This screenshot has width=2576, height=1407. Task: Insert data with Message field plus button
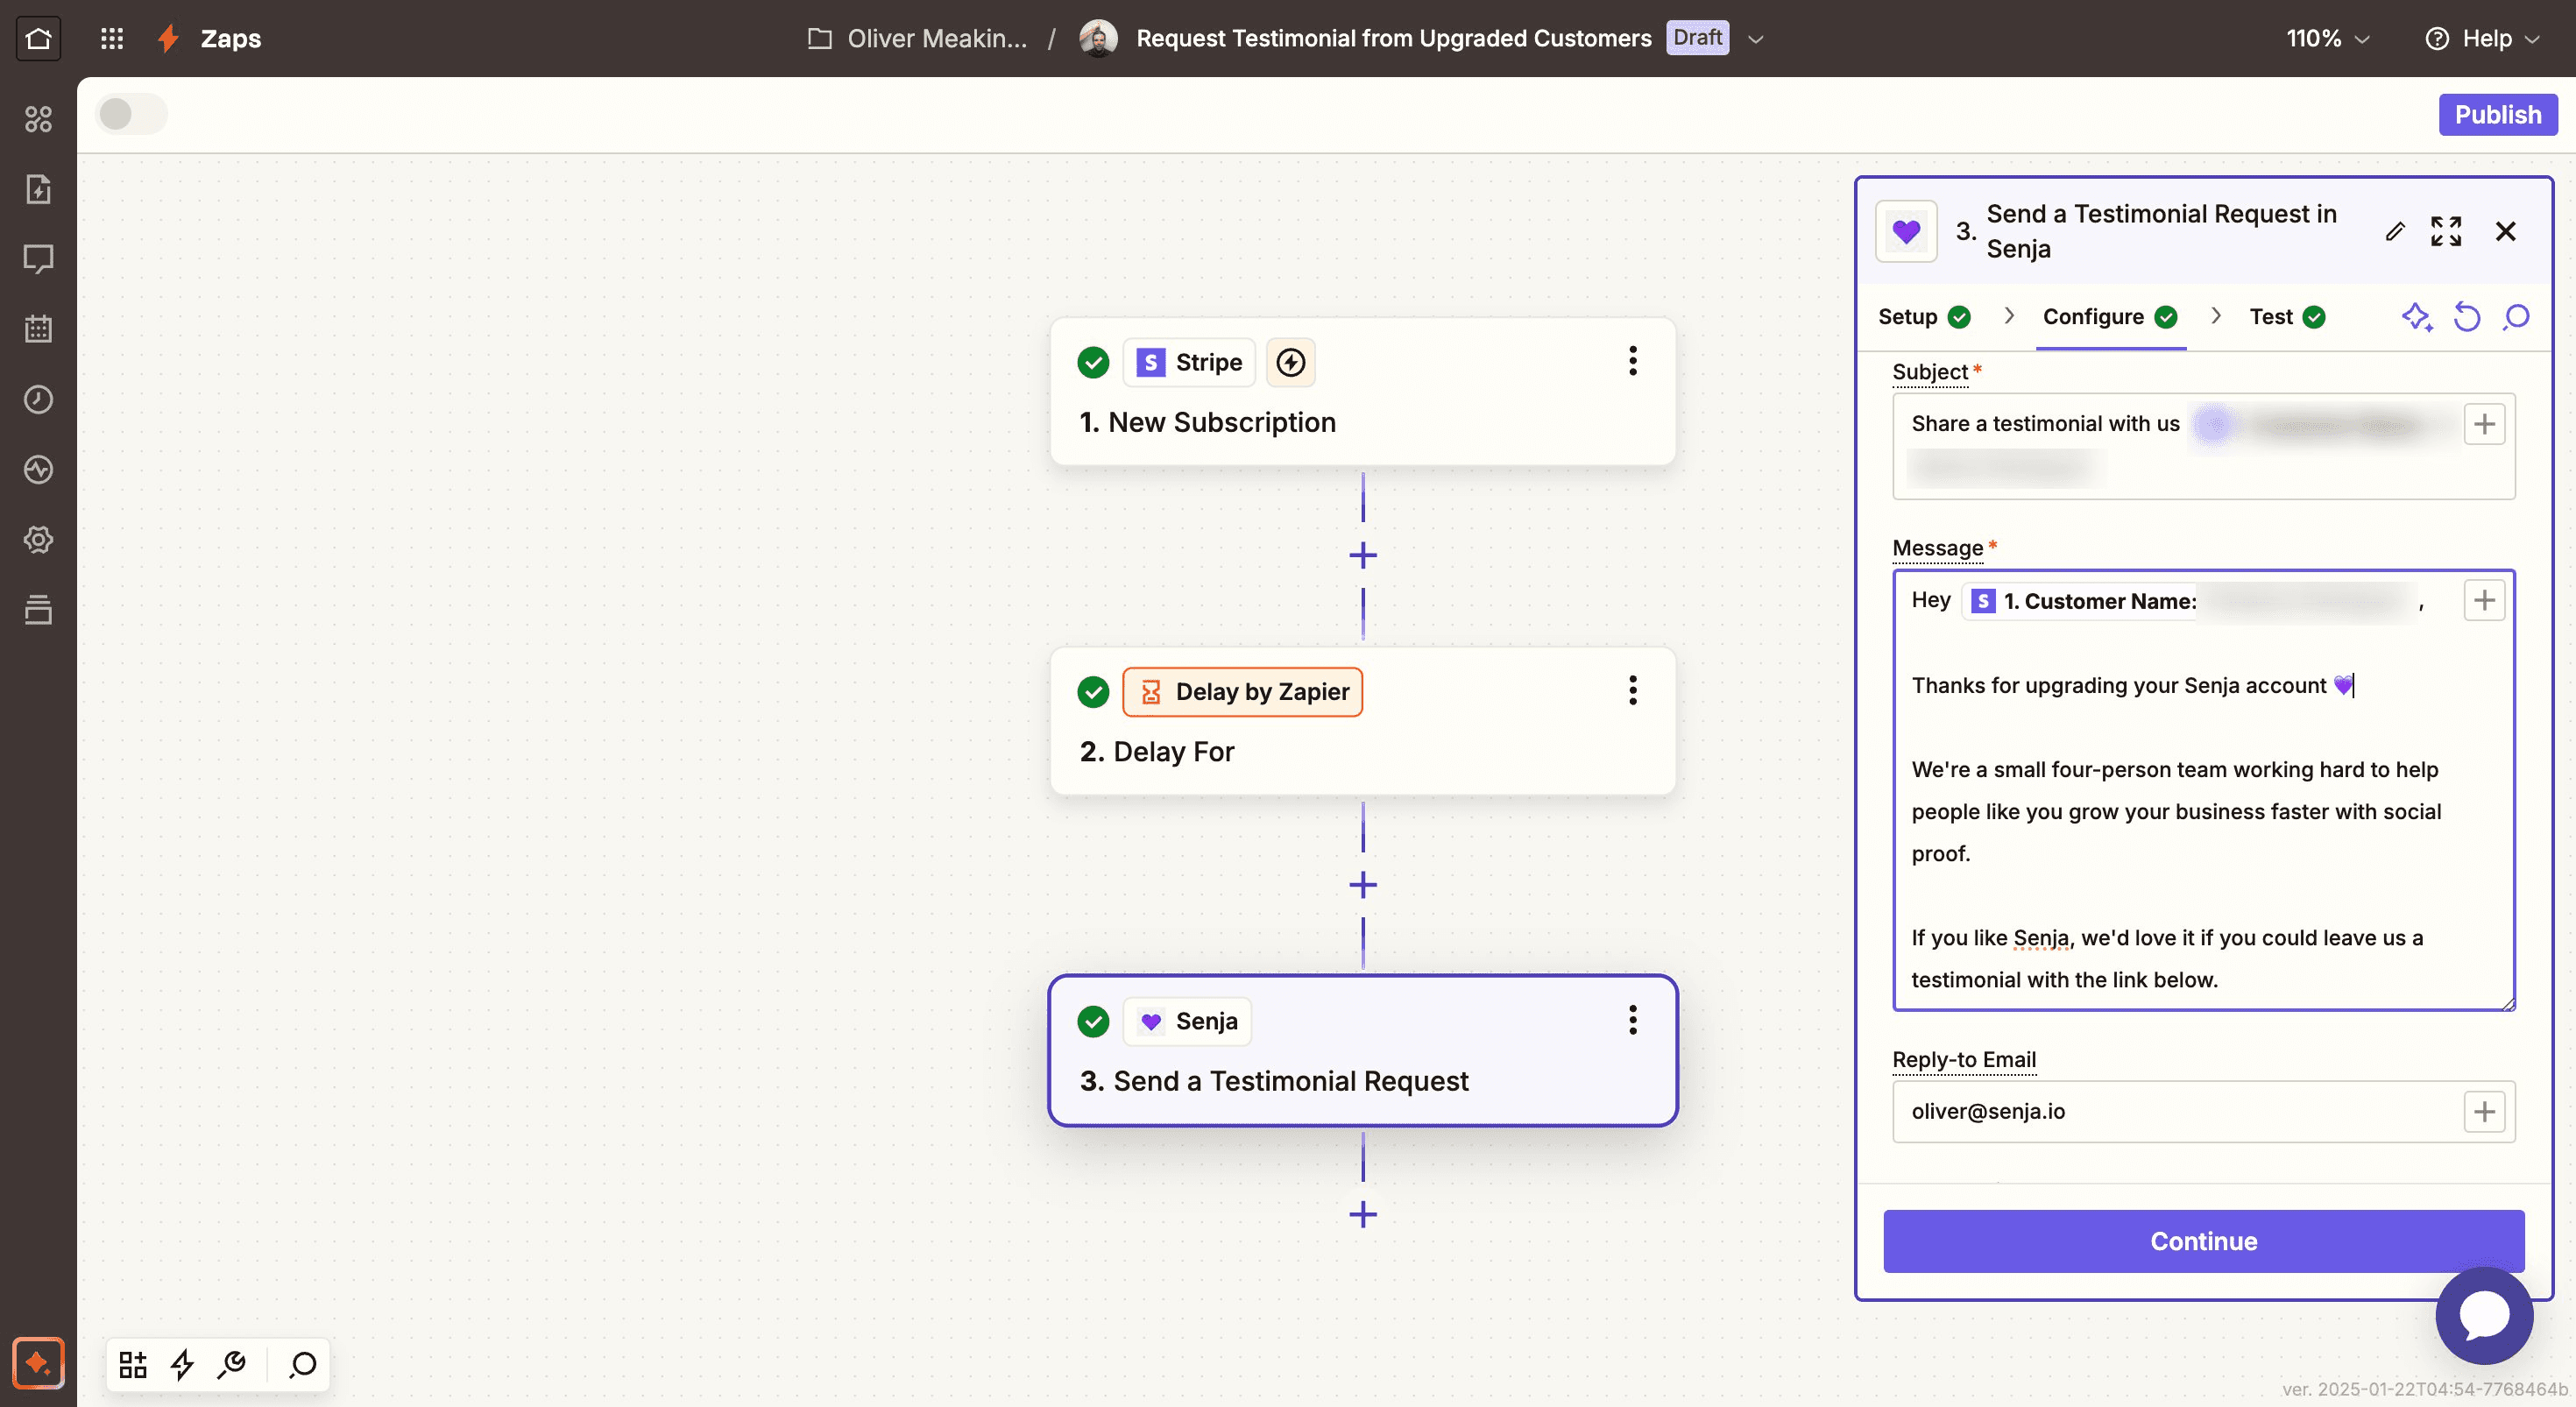pyautogui.click(x=2484, y=600)
